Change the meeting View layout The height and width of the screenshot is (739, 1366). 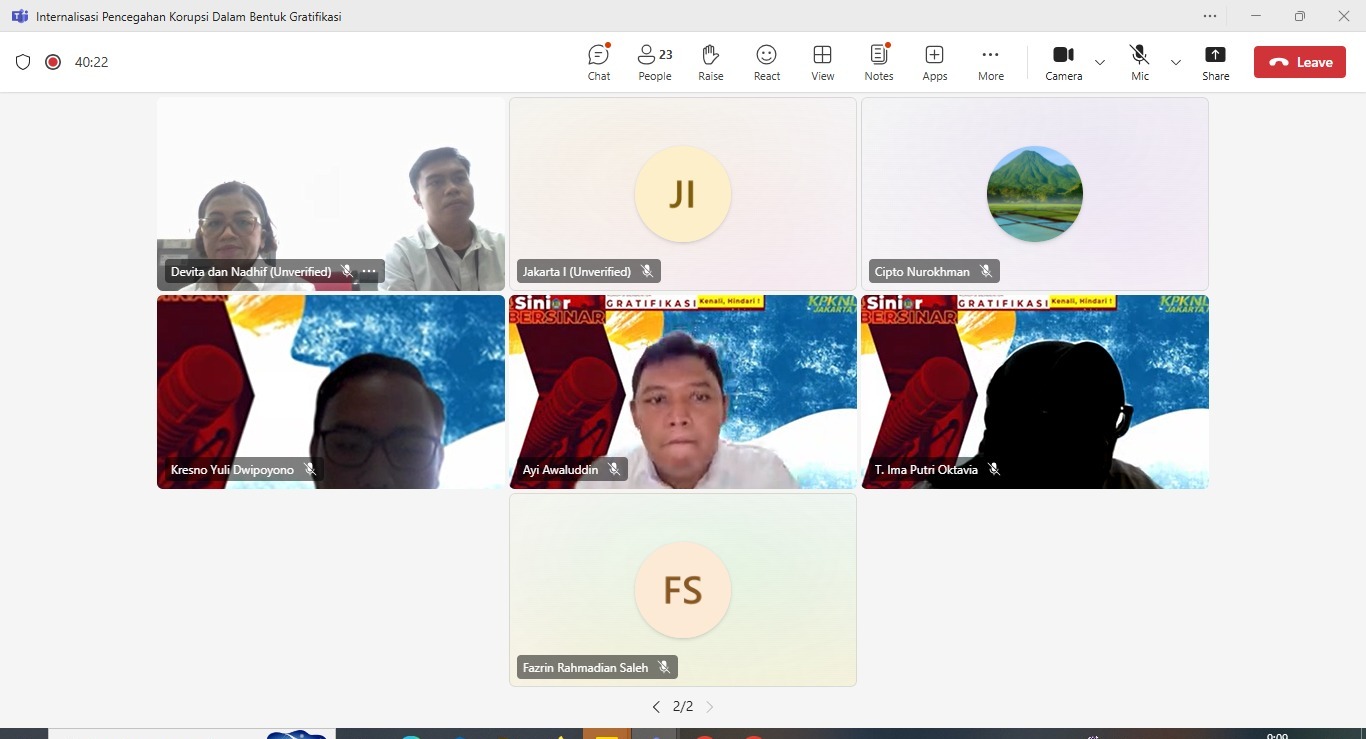click(x=823, y=62)
